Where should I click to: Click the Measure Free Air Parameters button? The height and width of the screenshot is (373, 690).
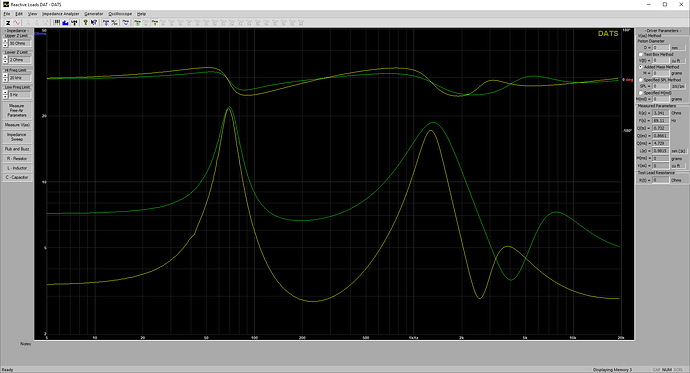[17, 110]
